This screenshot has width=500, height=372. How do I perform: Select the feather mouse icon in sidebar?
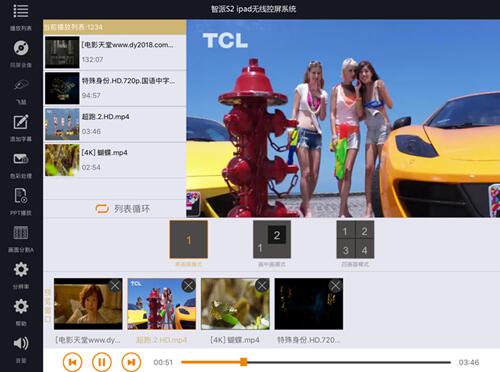pyautogui.click(x=21, y=85)
